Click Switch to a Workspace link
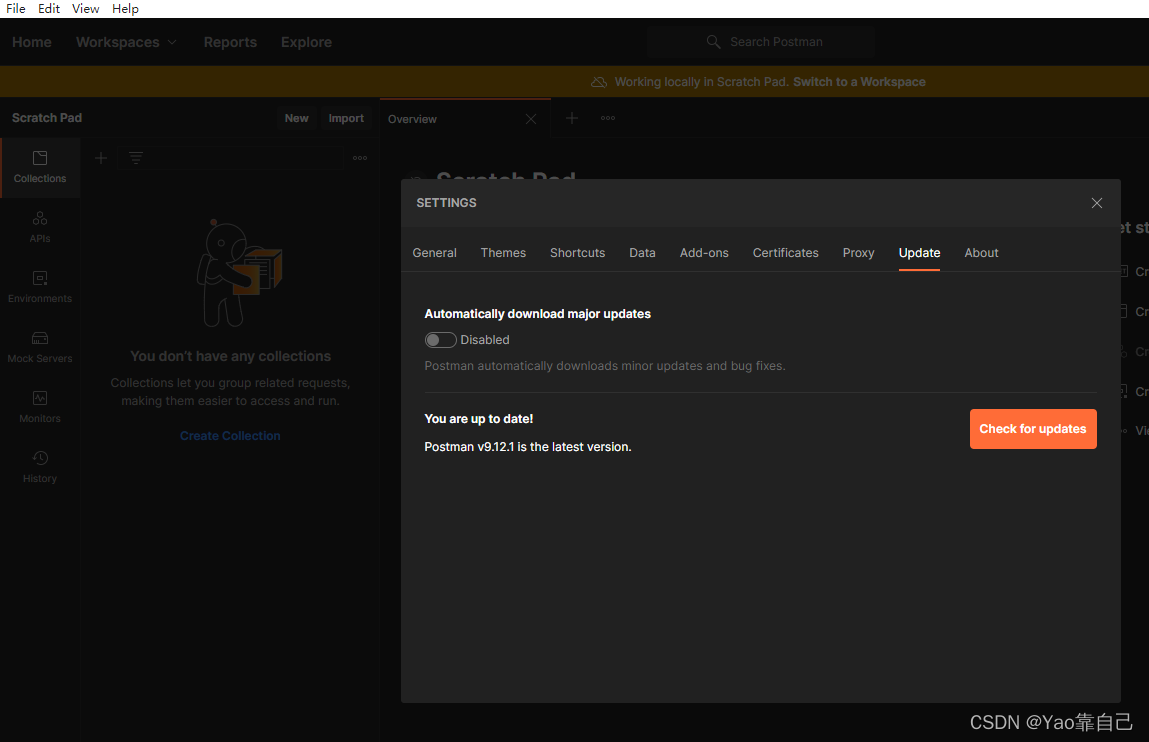Screen dimensions: 1149x742 [859, 82]
